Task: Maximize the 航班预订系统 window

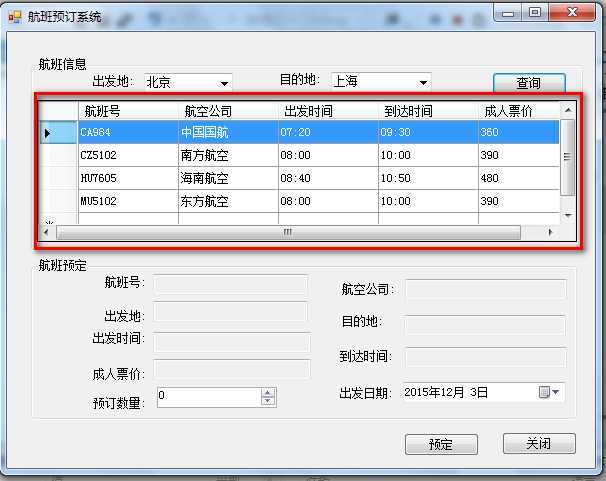Action: (535, 13)
